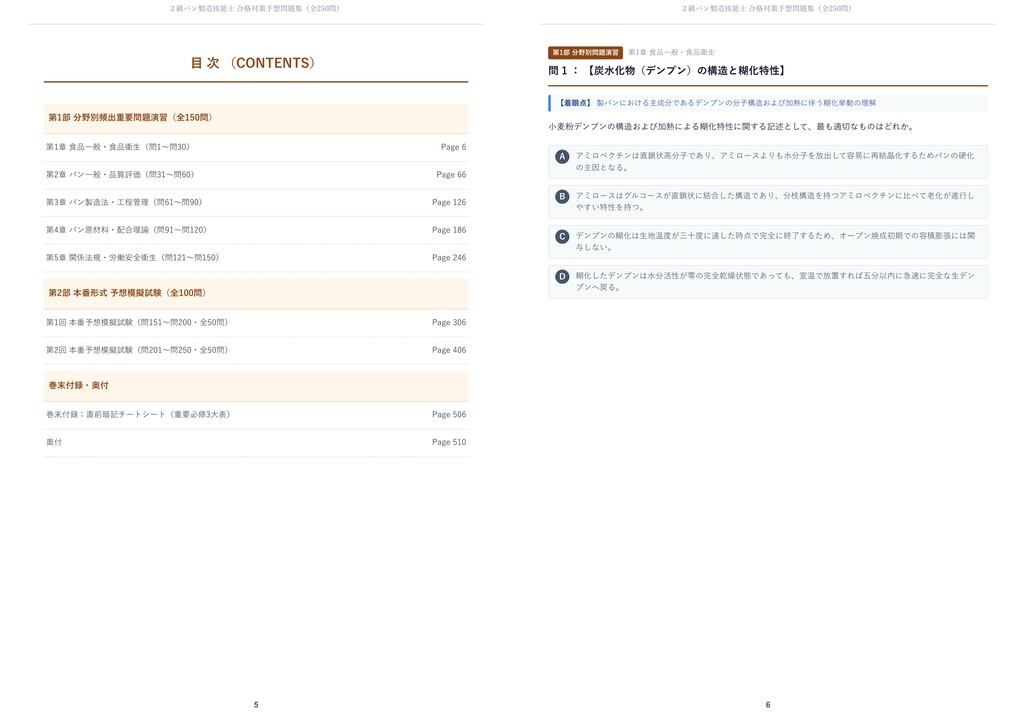Open 第1回 本番予想模擬試験 (問151〜問200) entry
The width and height of the screenshot is (1024, 724).
[x=256, y=323]
